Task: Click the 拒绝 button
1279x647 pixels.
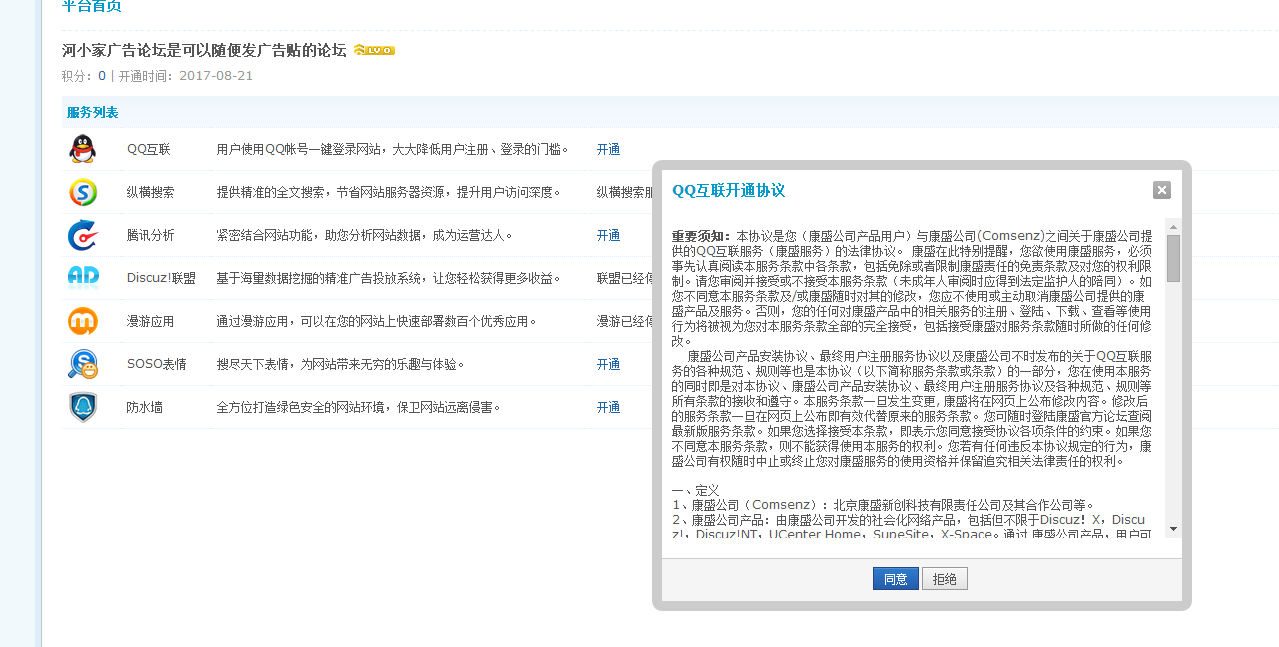Action: click(945, 579)
